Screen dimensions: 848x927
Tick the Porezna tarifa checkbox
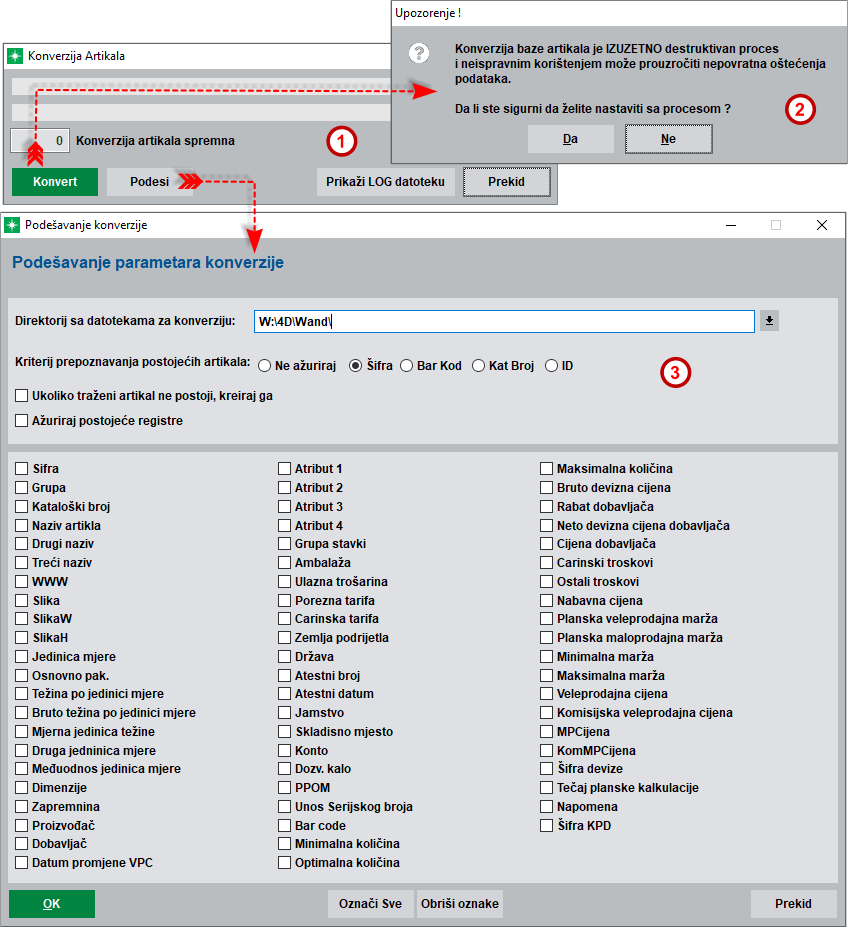285,600
